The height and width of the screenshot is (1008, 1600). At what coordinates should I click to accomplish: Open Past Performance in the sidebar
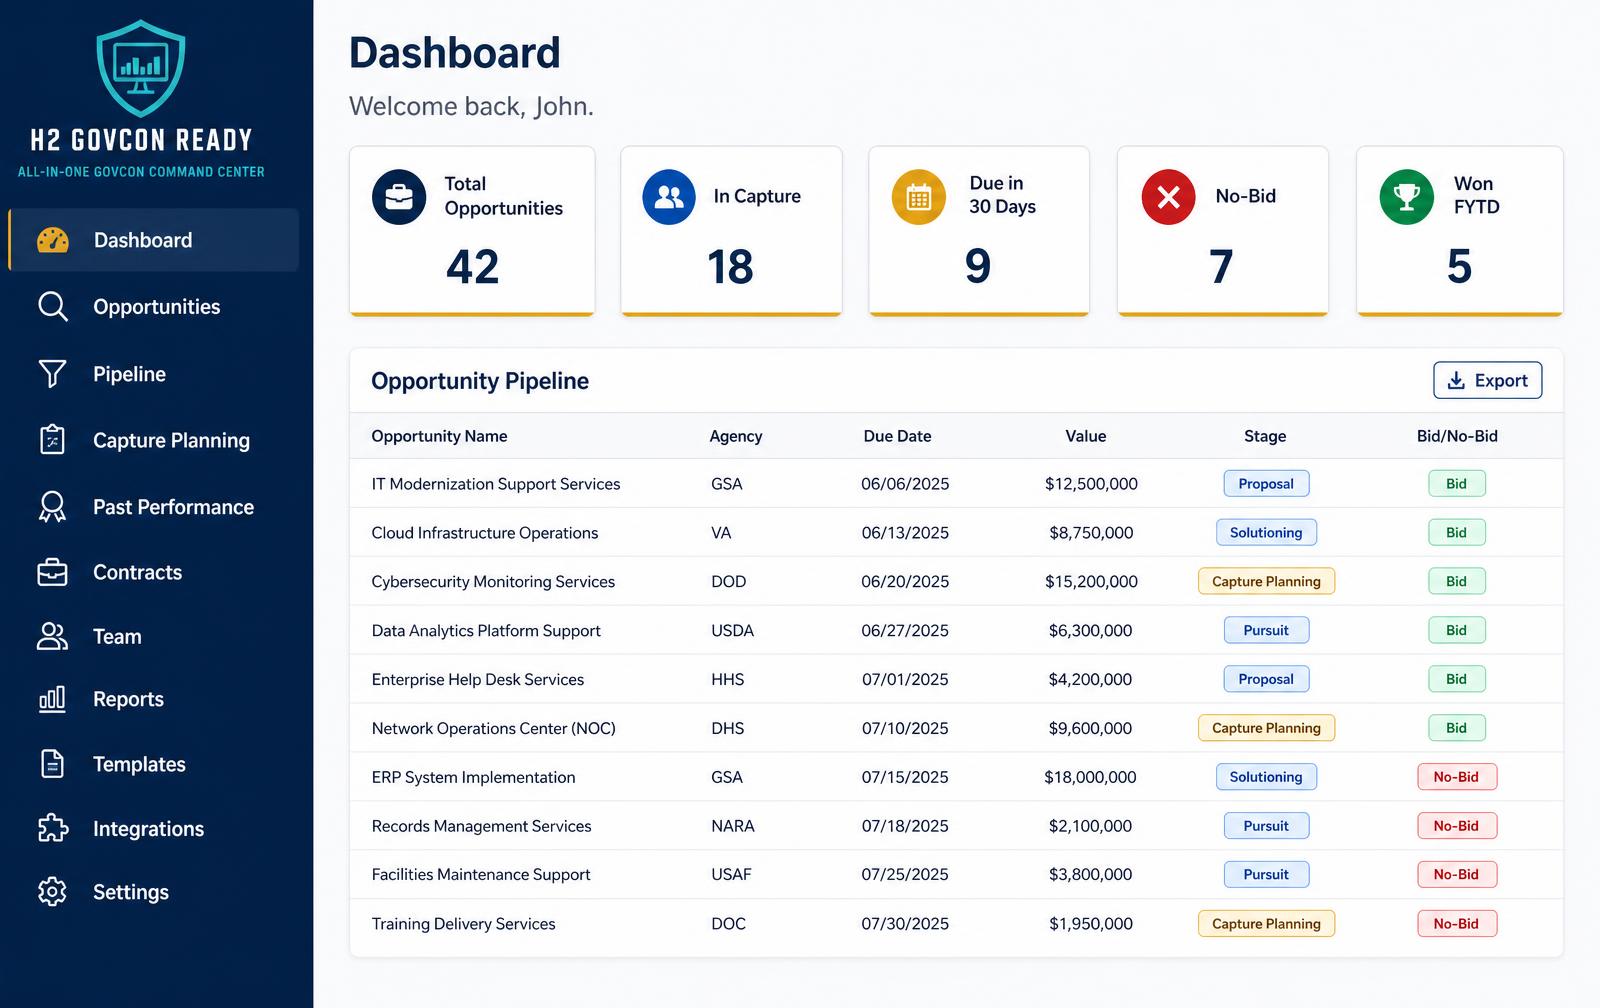coord(153,507)
